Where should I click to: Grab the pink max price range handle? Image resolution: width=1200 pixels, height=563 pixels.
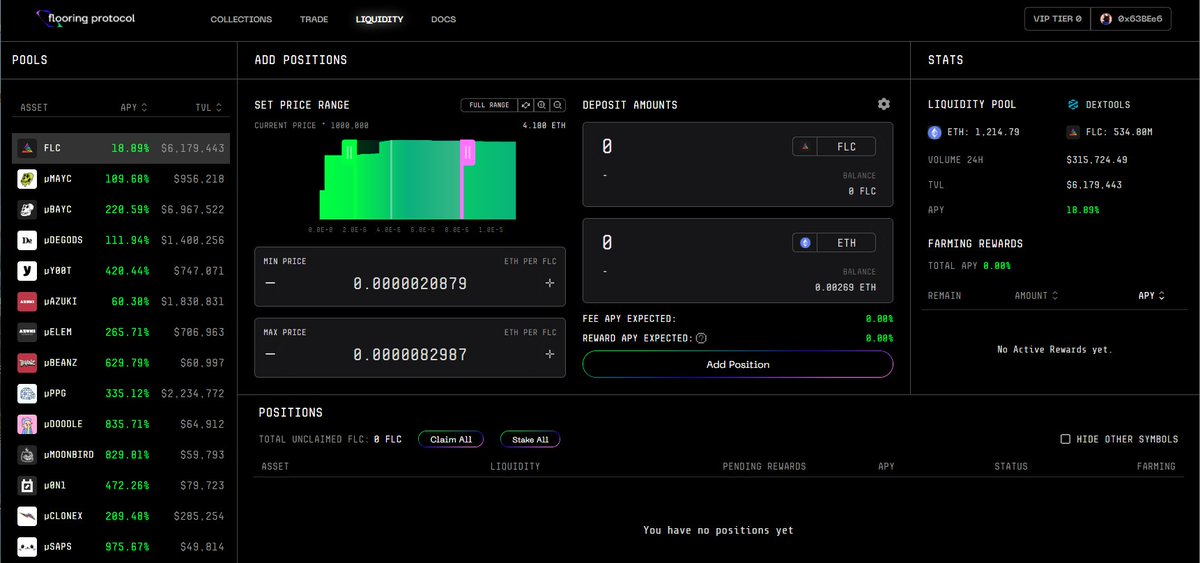(x=466, y=151)
